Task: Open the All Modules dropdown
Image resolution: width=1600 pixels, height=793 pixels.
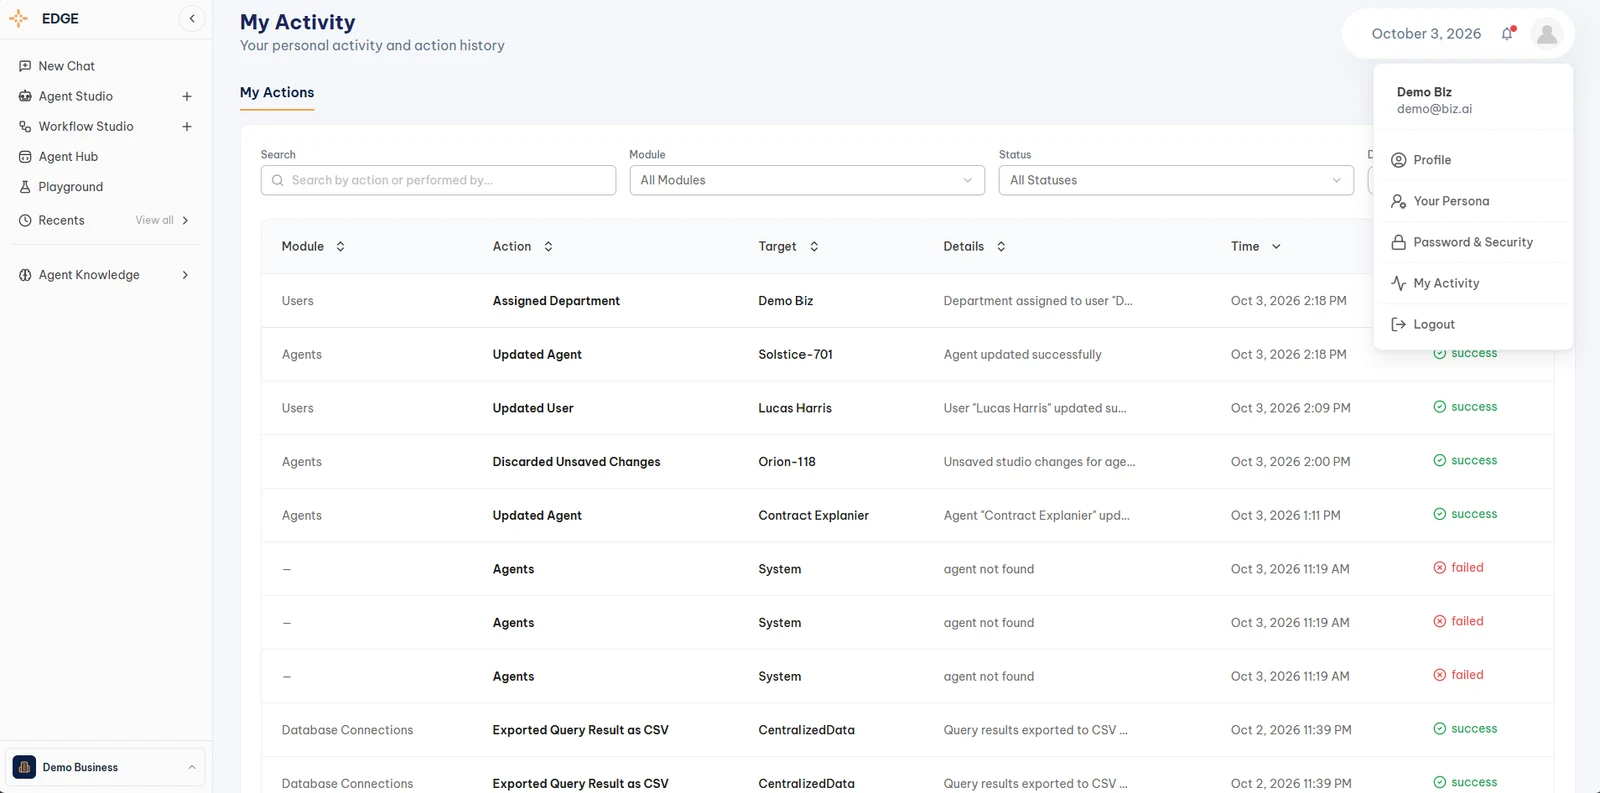Action: [x=807, y=180]
